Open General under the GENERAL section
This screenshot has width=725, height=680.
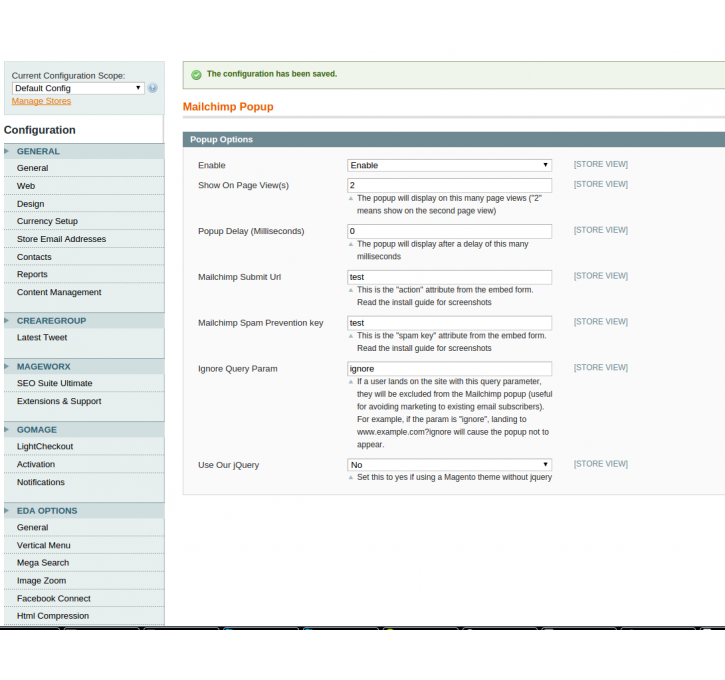84,168
